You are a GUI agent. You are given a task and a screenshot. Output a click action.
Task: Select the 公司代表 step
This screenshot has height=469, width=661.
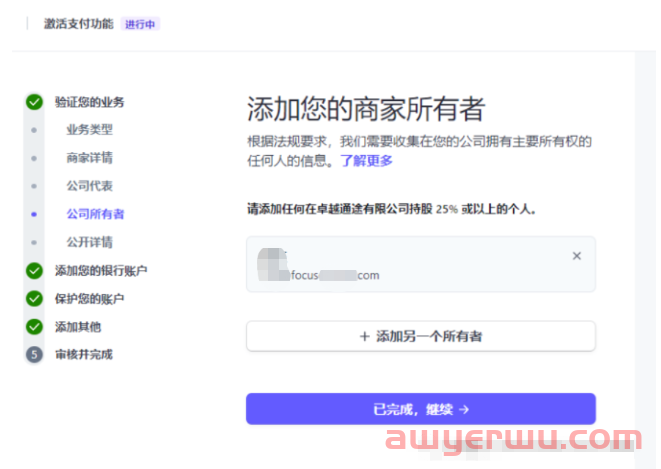pos(89,186)
